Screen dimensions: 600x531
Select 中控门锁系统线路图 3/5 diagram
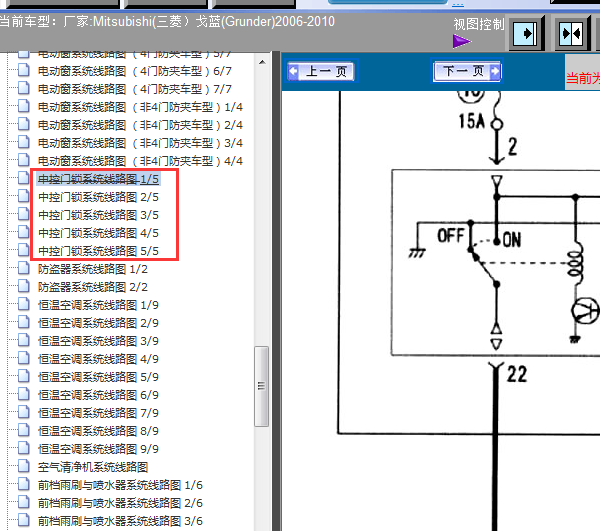pos(98,215)
